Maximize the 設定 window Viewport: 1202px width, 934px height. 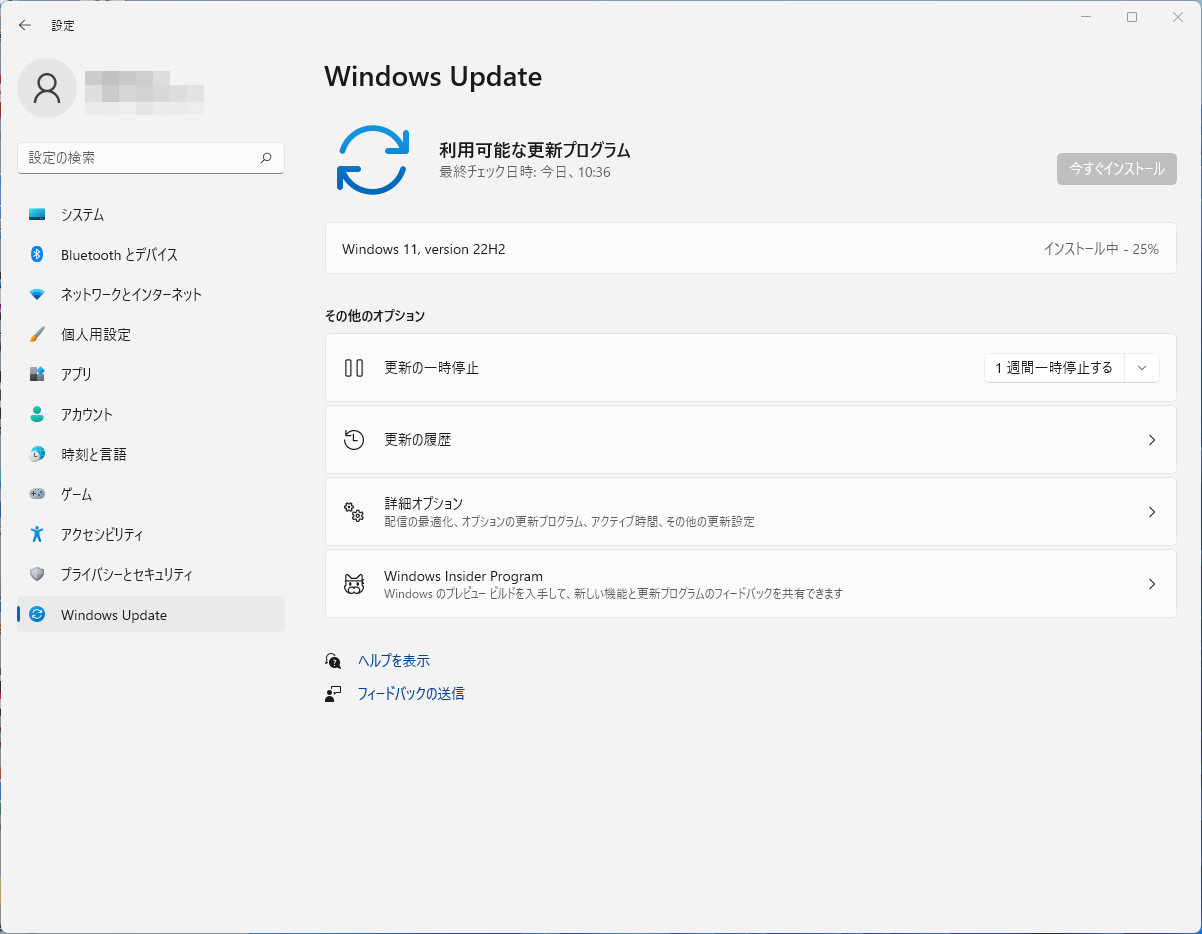1132,17
